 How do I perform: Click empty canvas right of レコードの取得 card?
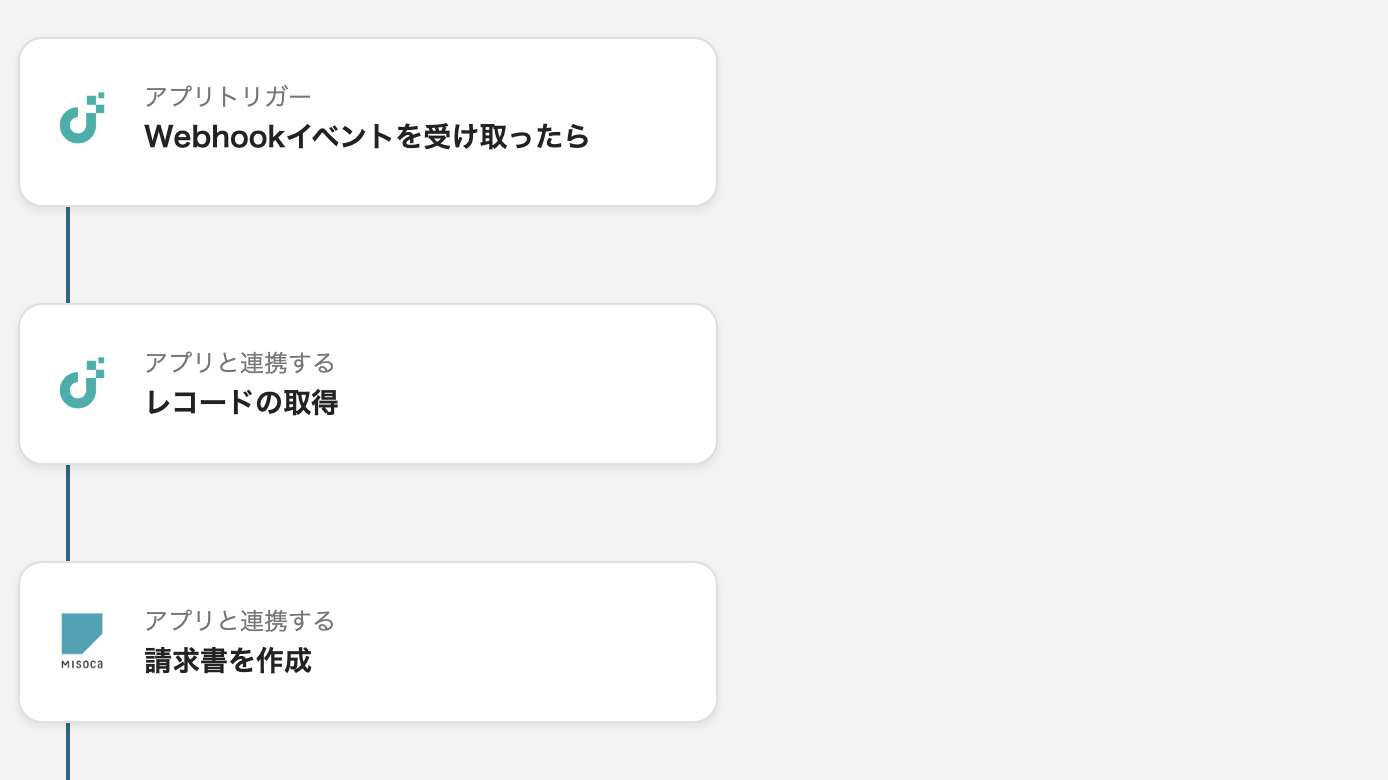click(1000, 384)
